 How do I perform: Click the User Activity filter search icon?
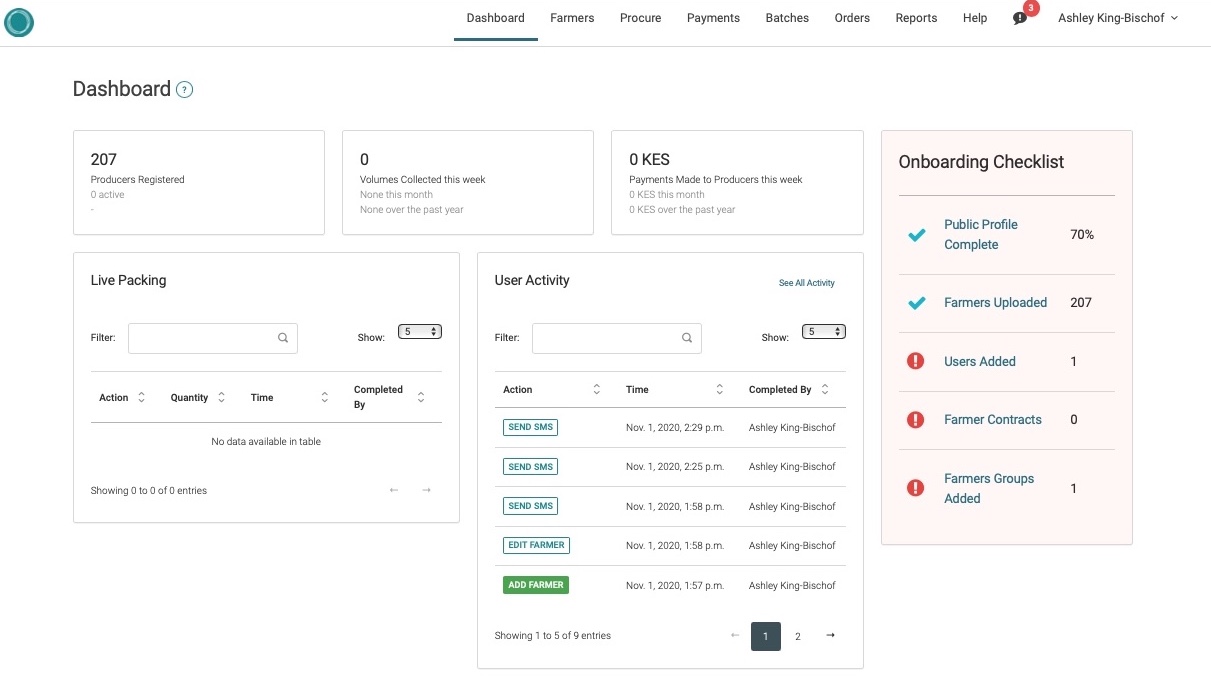click(687, 338)
